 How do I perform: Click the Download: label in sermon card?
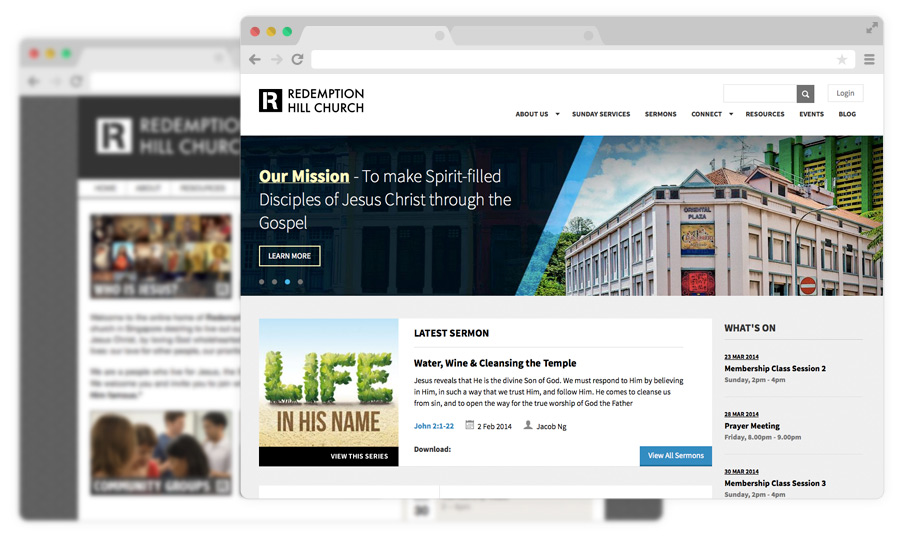click(x=432, y=449)
